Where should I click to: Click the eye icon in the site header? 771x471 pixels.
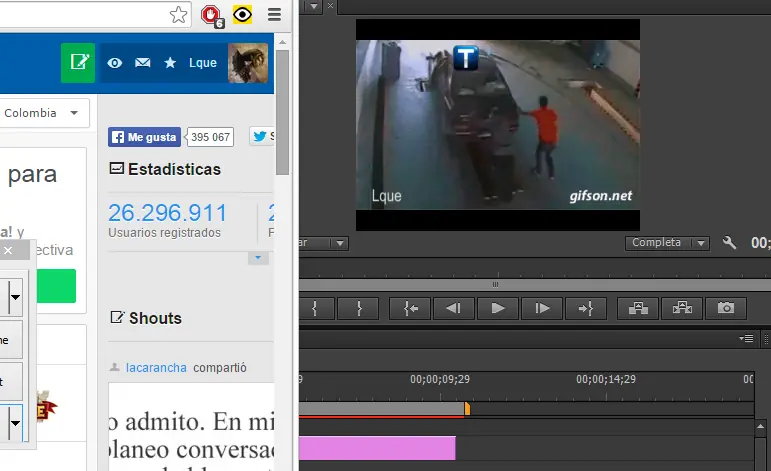point(115,63)
